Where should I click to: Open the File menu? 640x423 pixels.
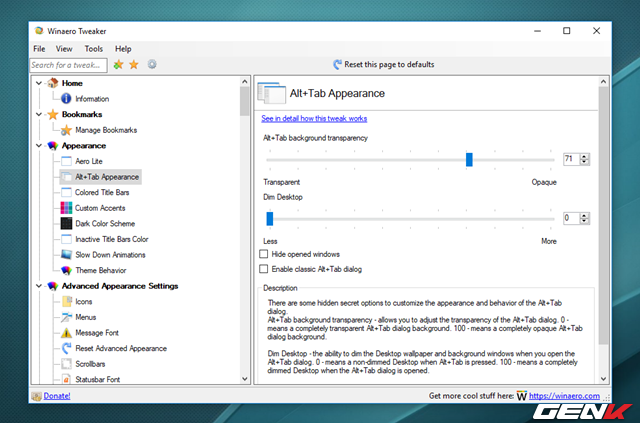click(39, 49)
